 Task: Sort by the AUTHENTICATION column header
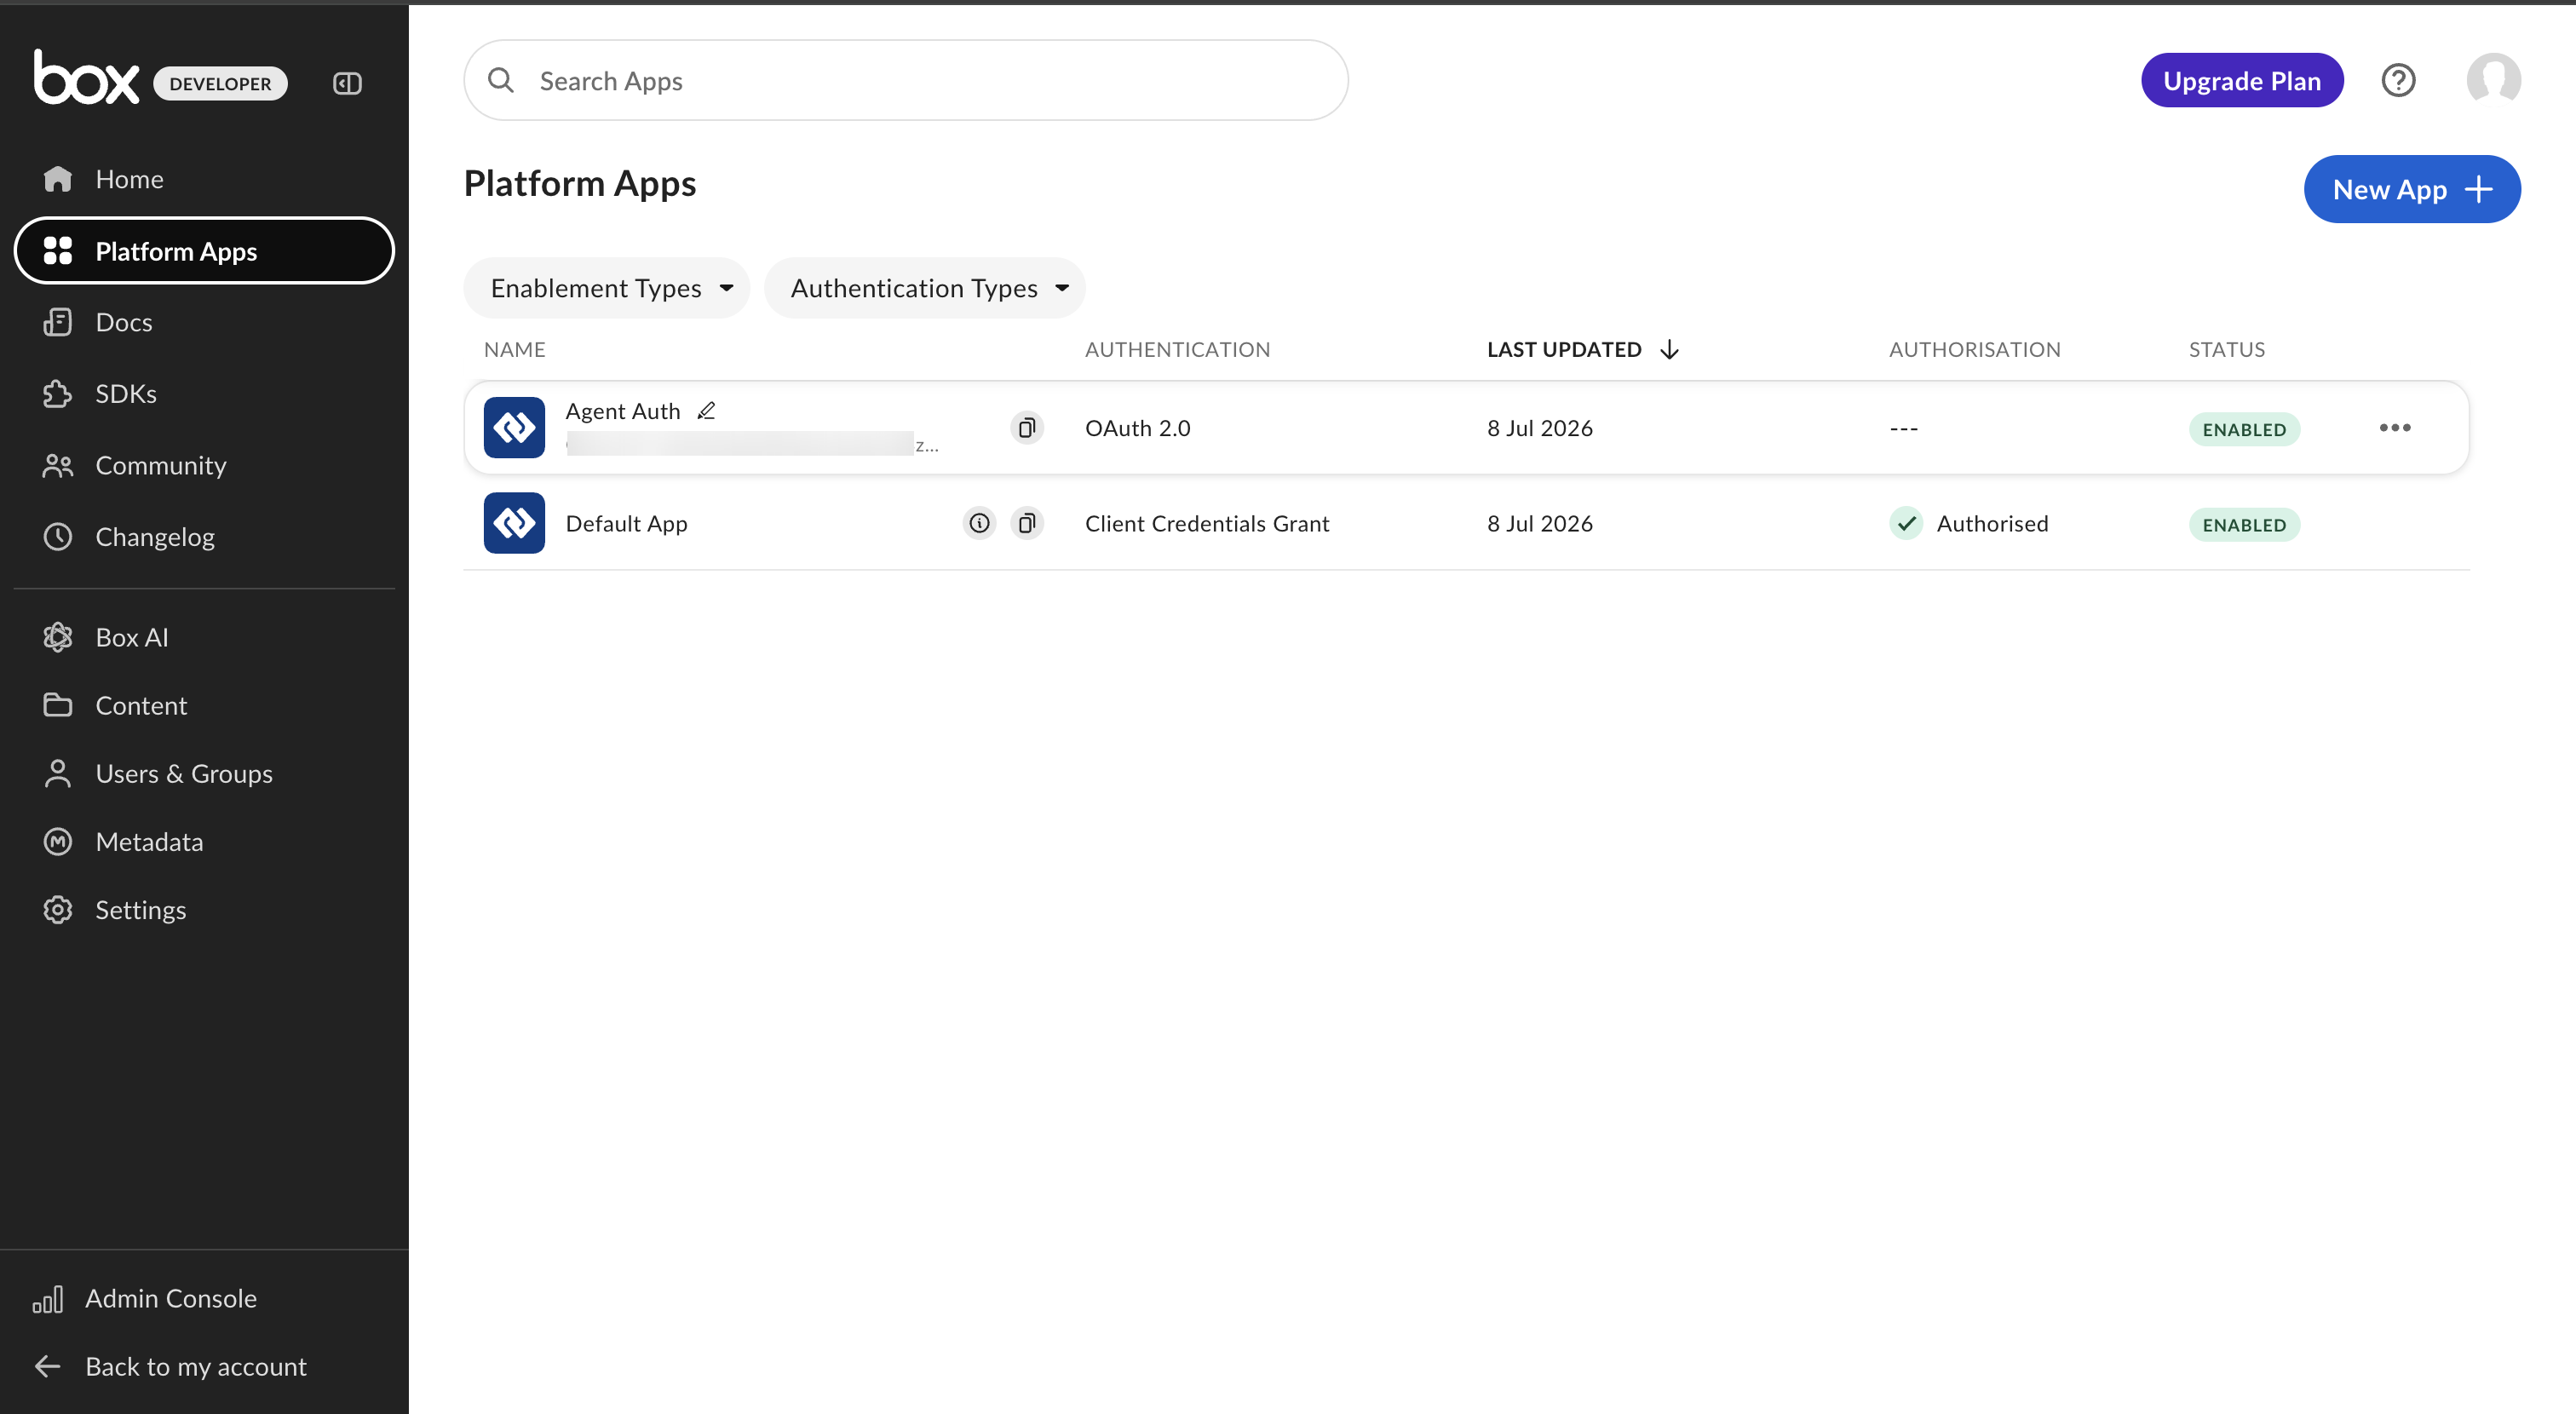click(1177, 349)
